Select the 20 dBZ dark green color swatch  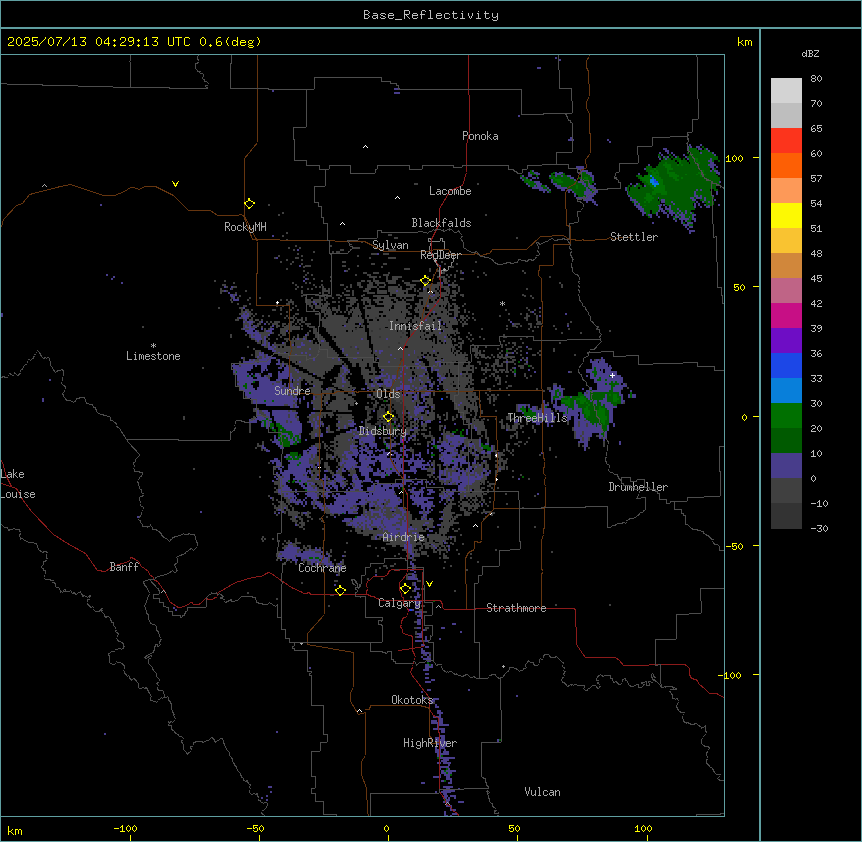coord(786,440)
